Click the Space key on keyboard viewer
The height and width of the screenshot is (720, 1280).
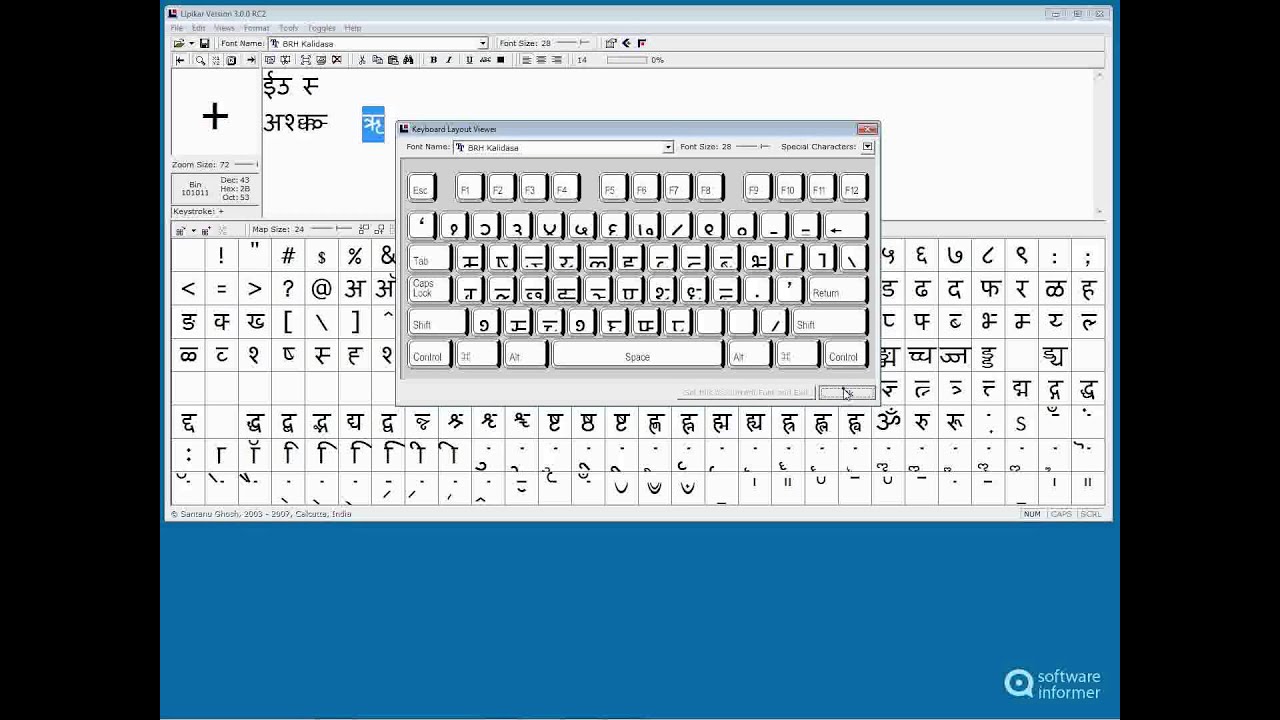(637, 356)
